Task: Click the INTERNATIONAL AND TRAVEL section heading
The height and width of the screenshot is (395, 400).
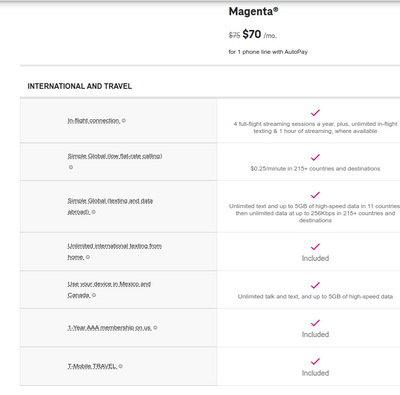Action: (80, 86)
